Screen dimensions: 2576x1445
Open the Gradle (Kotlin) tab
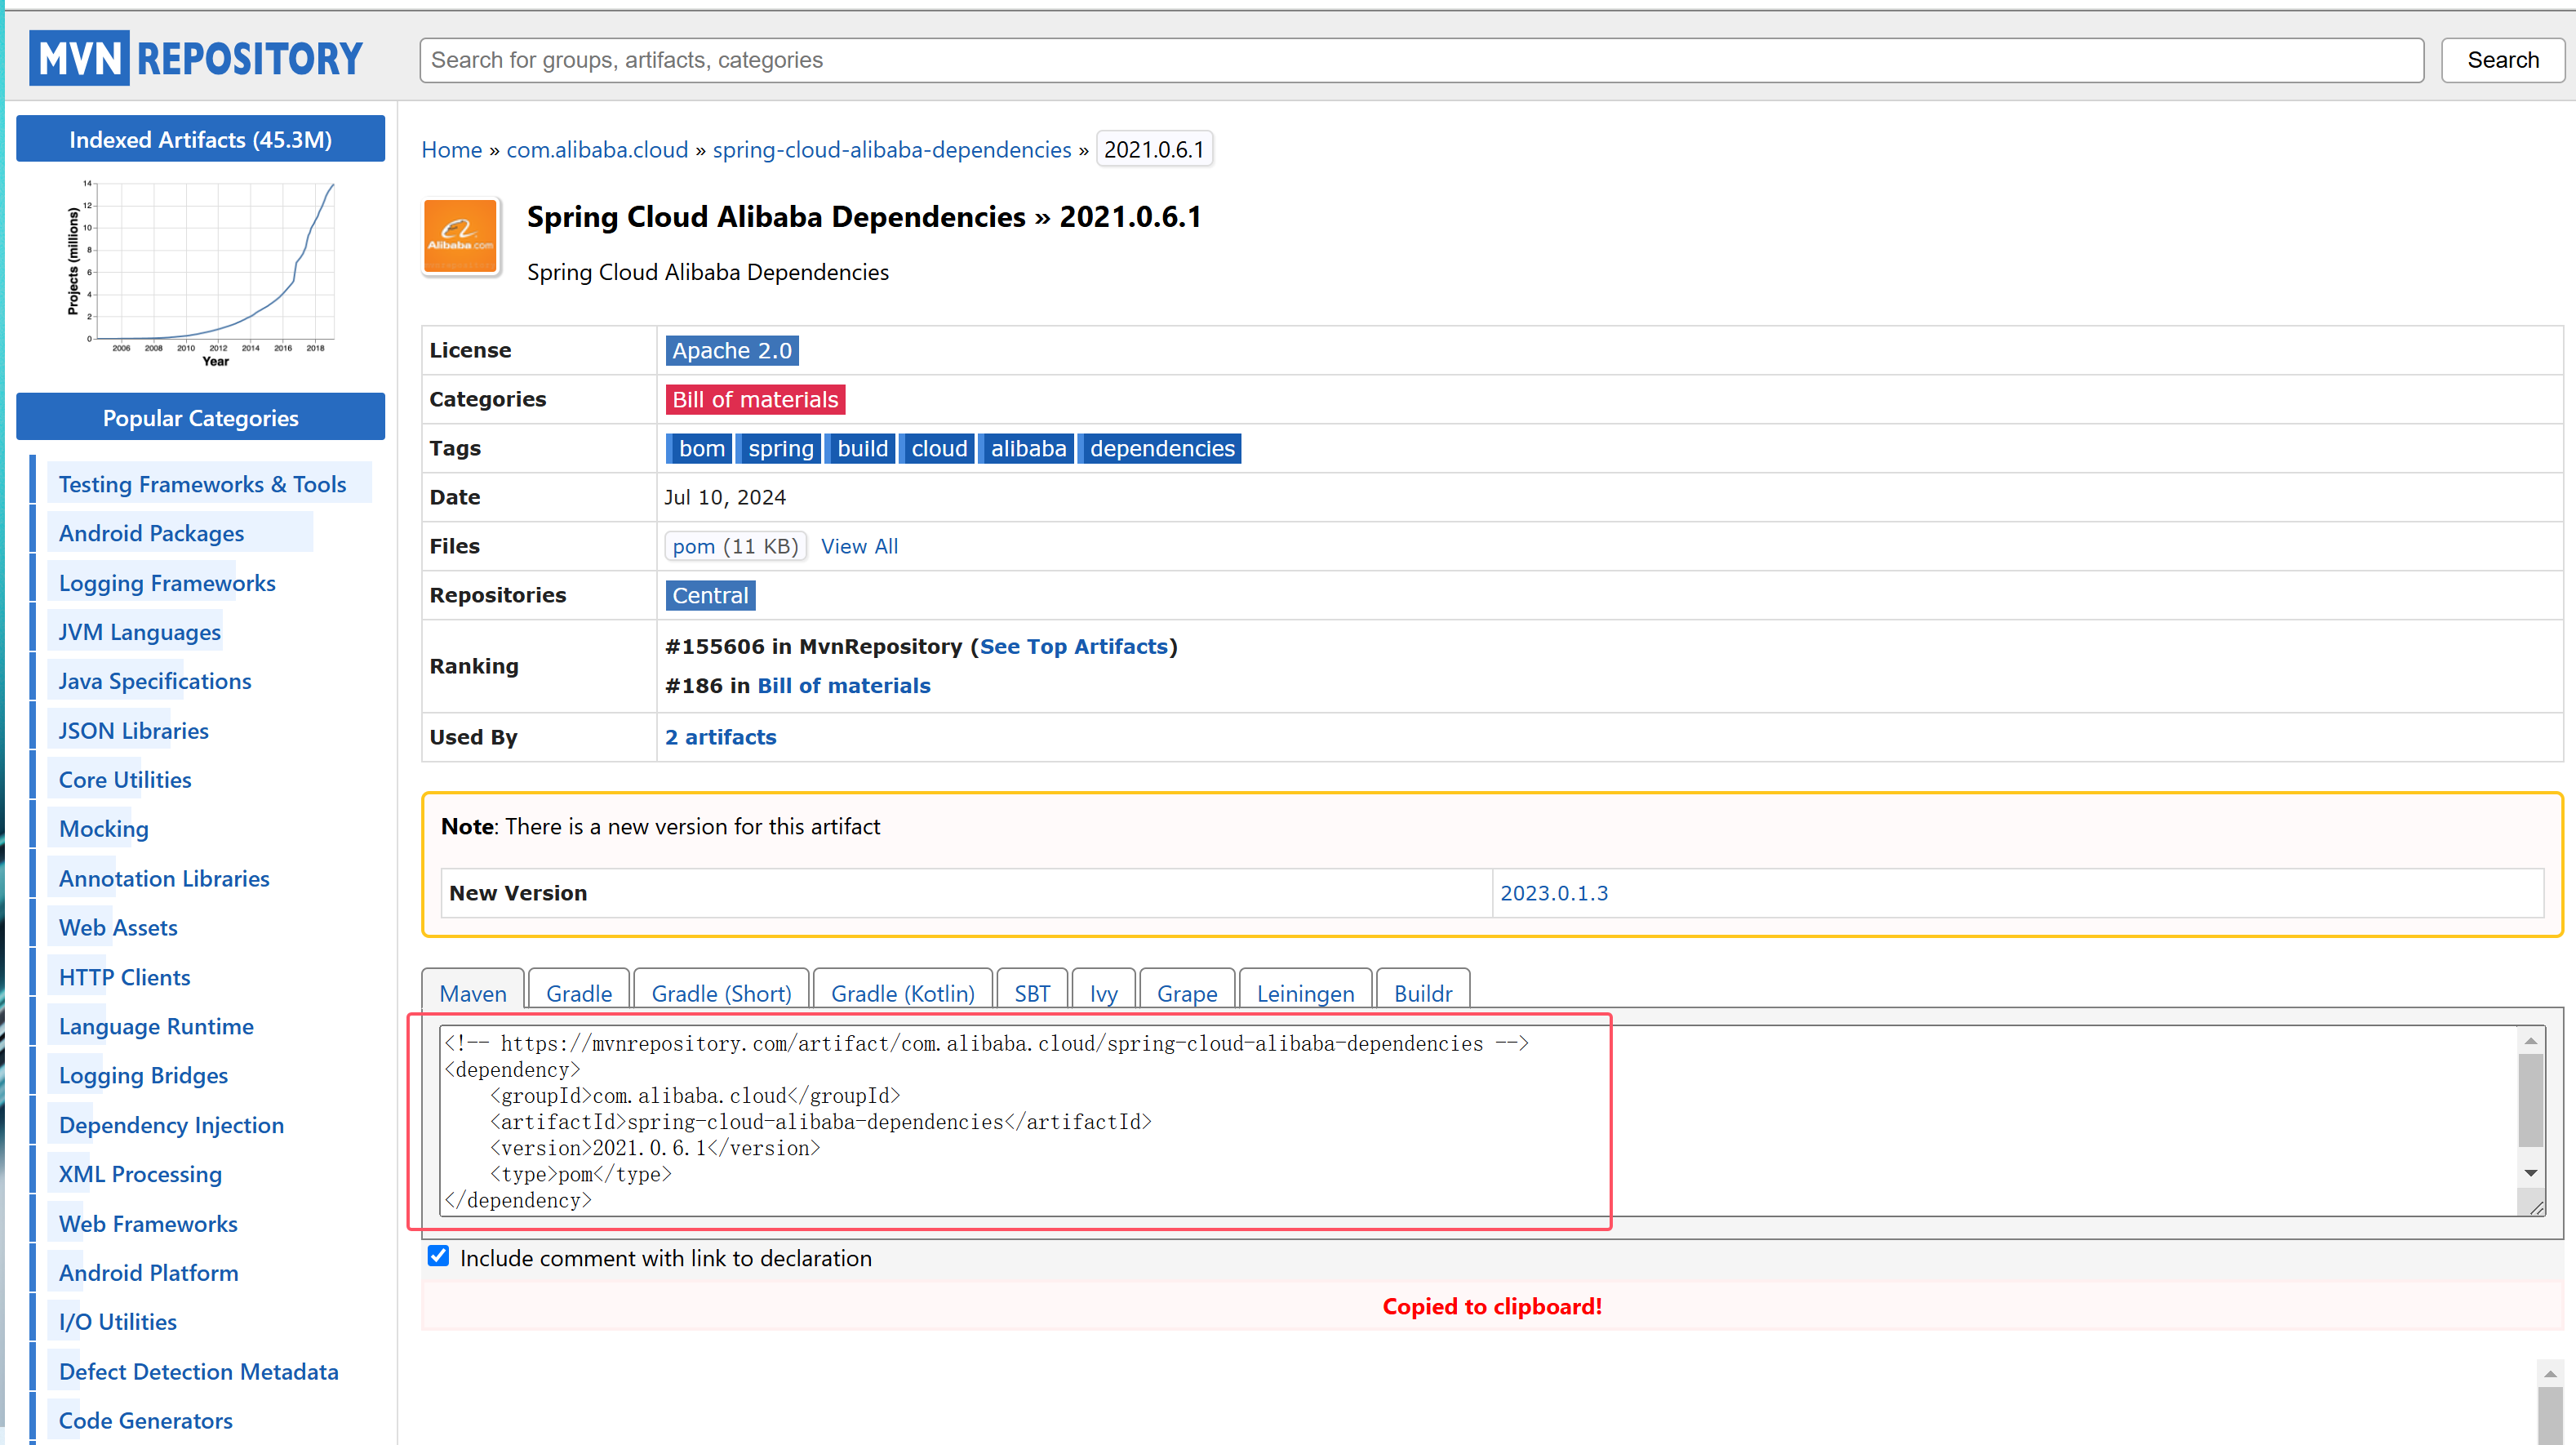[903, 992]
